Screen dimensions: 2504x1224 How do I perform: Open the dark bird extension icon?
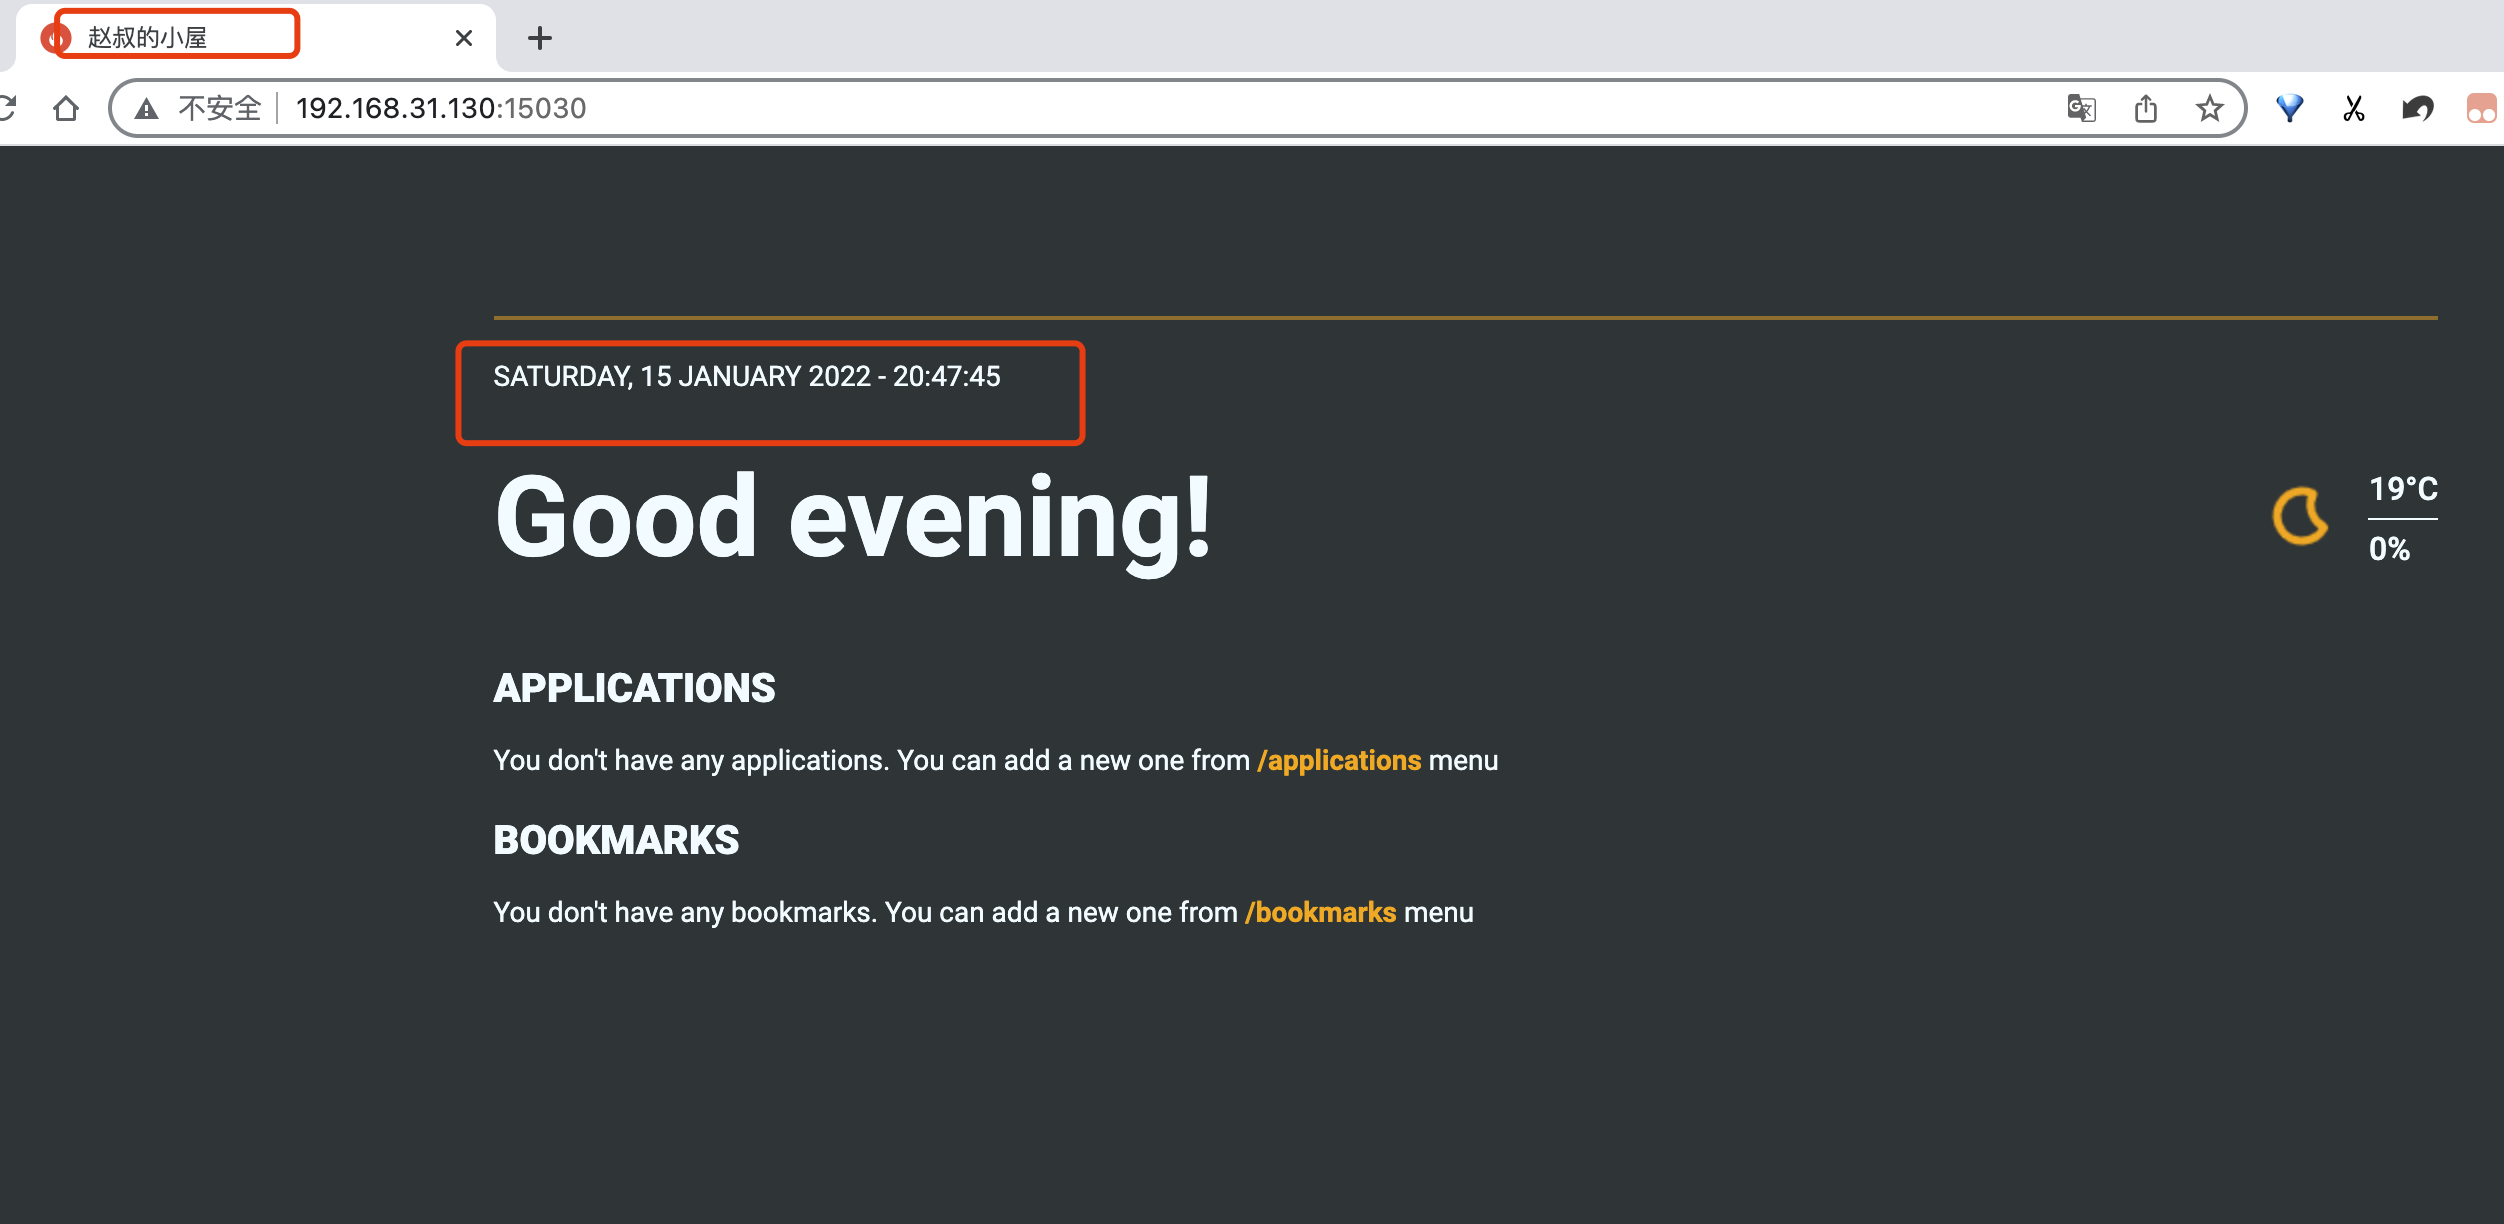(2418, 108)
